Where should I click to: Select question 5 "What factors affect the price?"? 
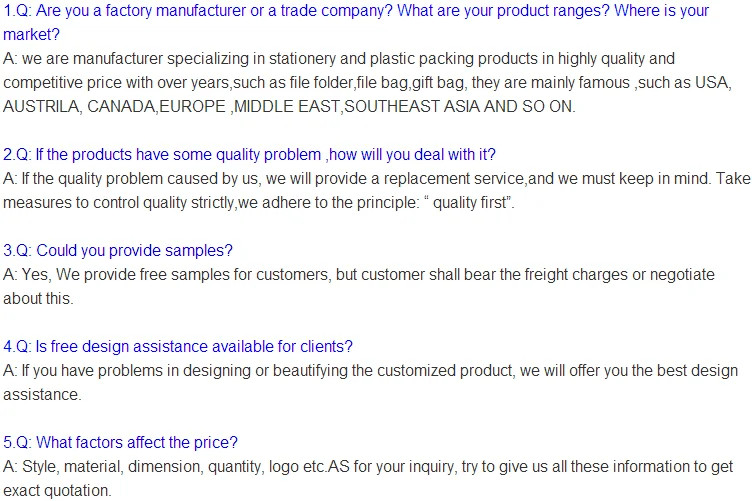[x=120, y=442]
